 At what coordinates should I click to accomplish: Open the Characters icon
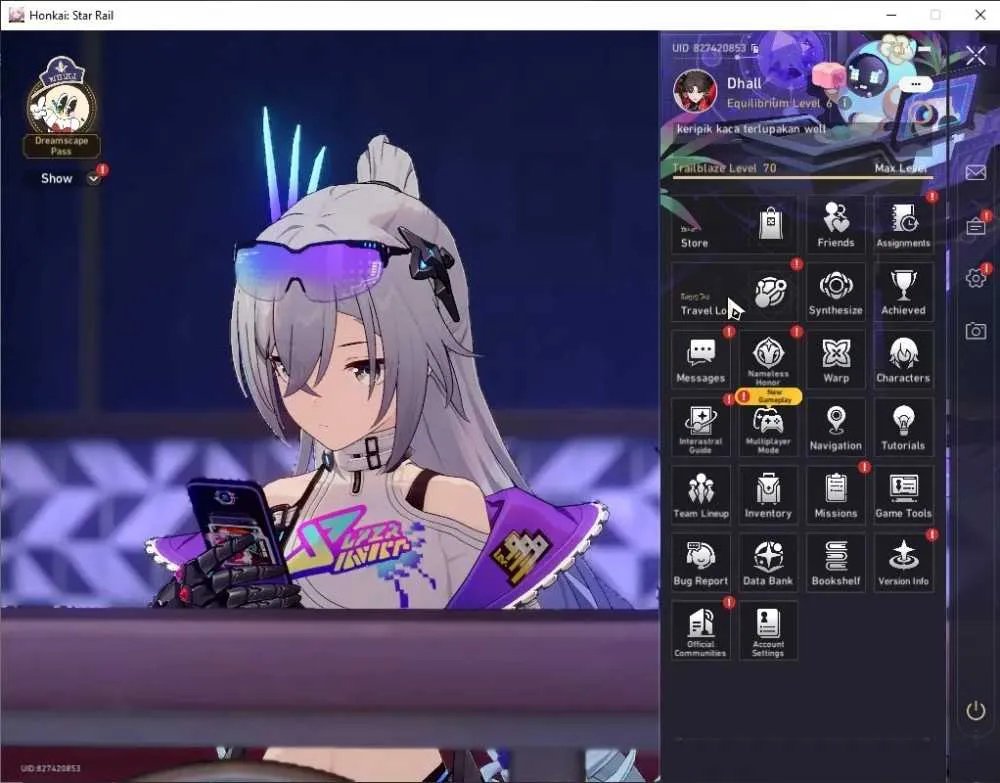[903, 360]
